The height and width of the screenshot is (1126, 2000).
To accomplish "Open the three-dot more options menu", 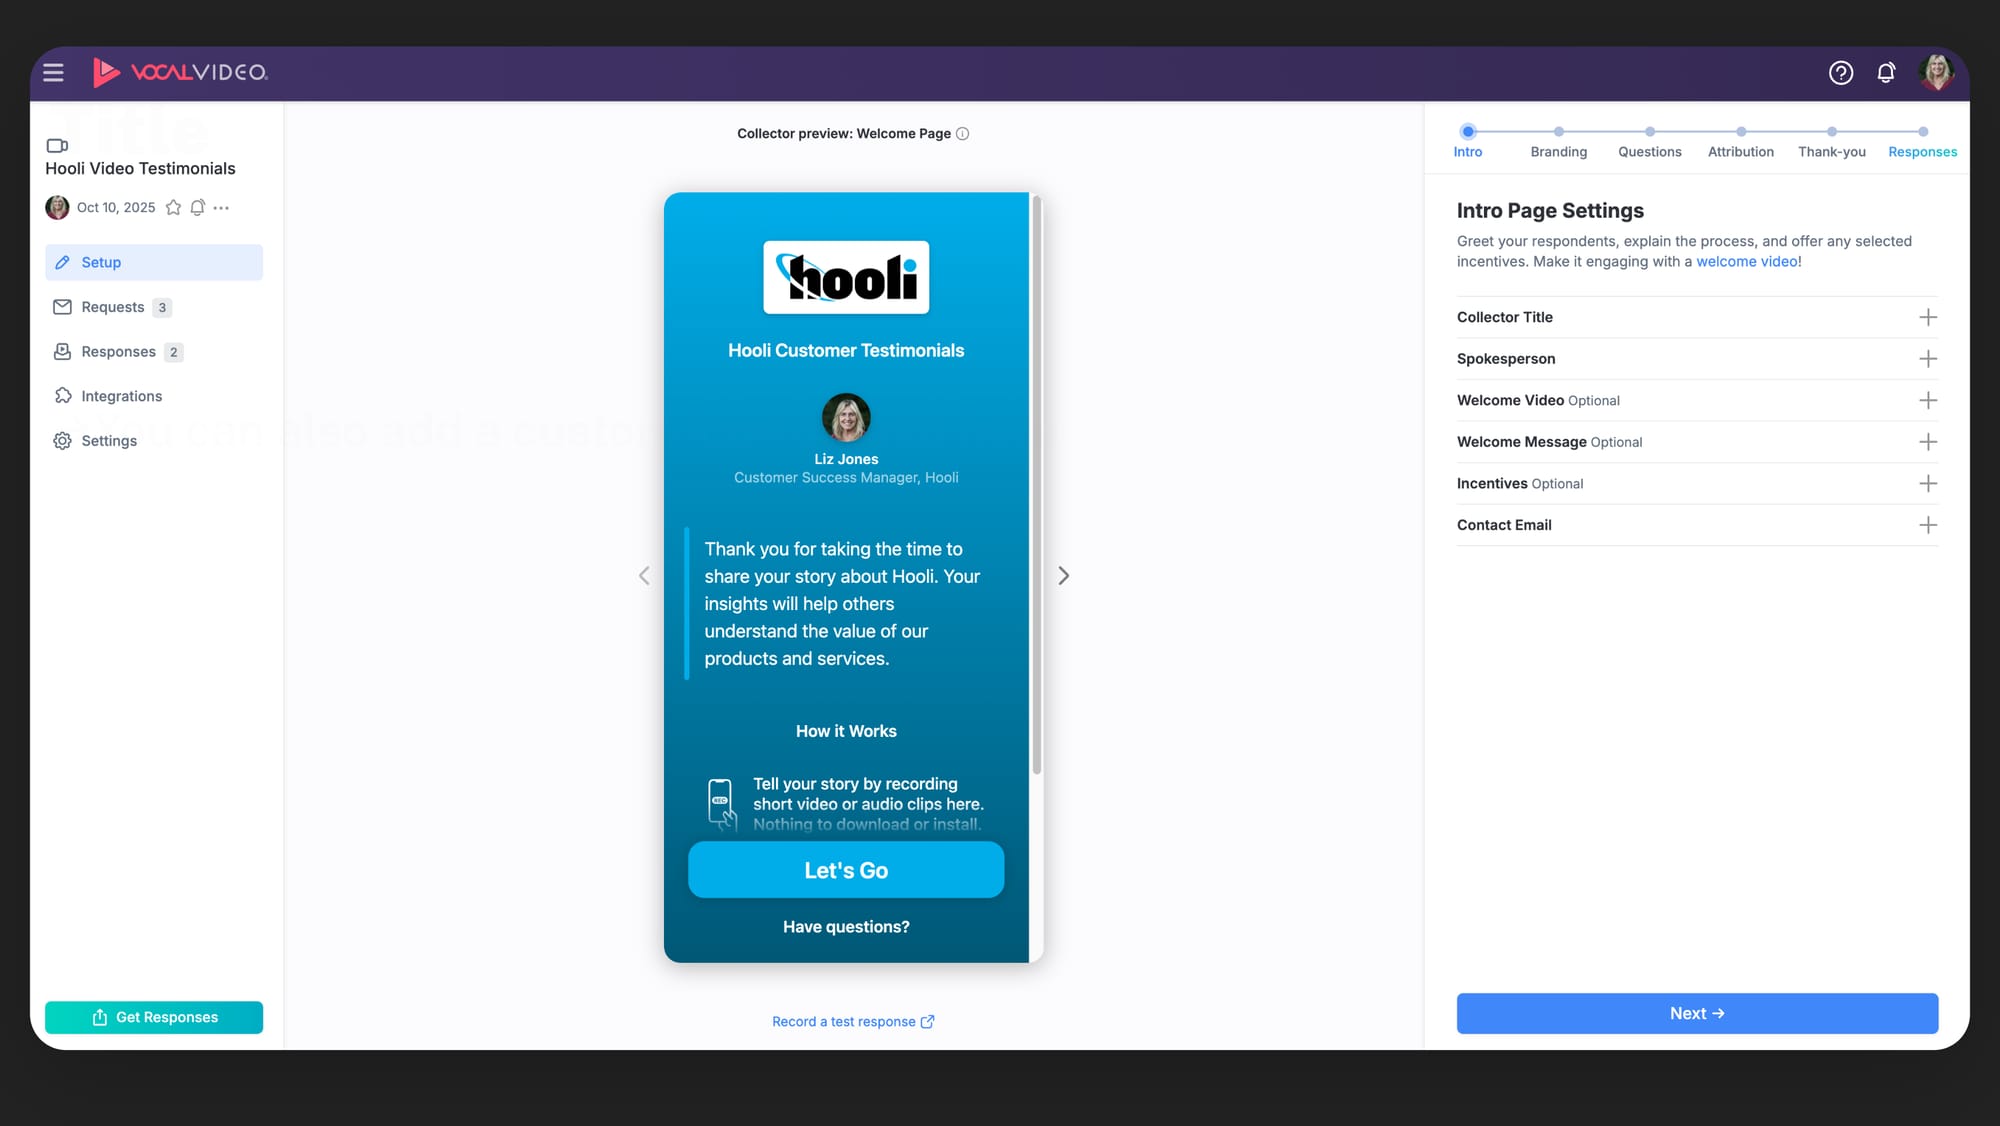I will [221, 207].
